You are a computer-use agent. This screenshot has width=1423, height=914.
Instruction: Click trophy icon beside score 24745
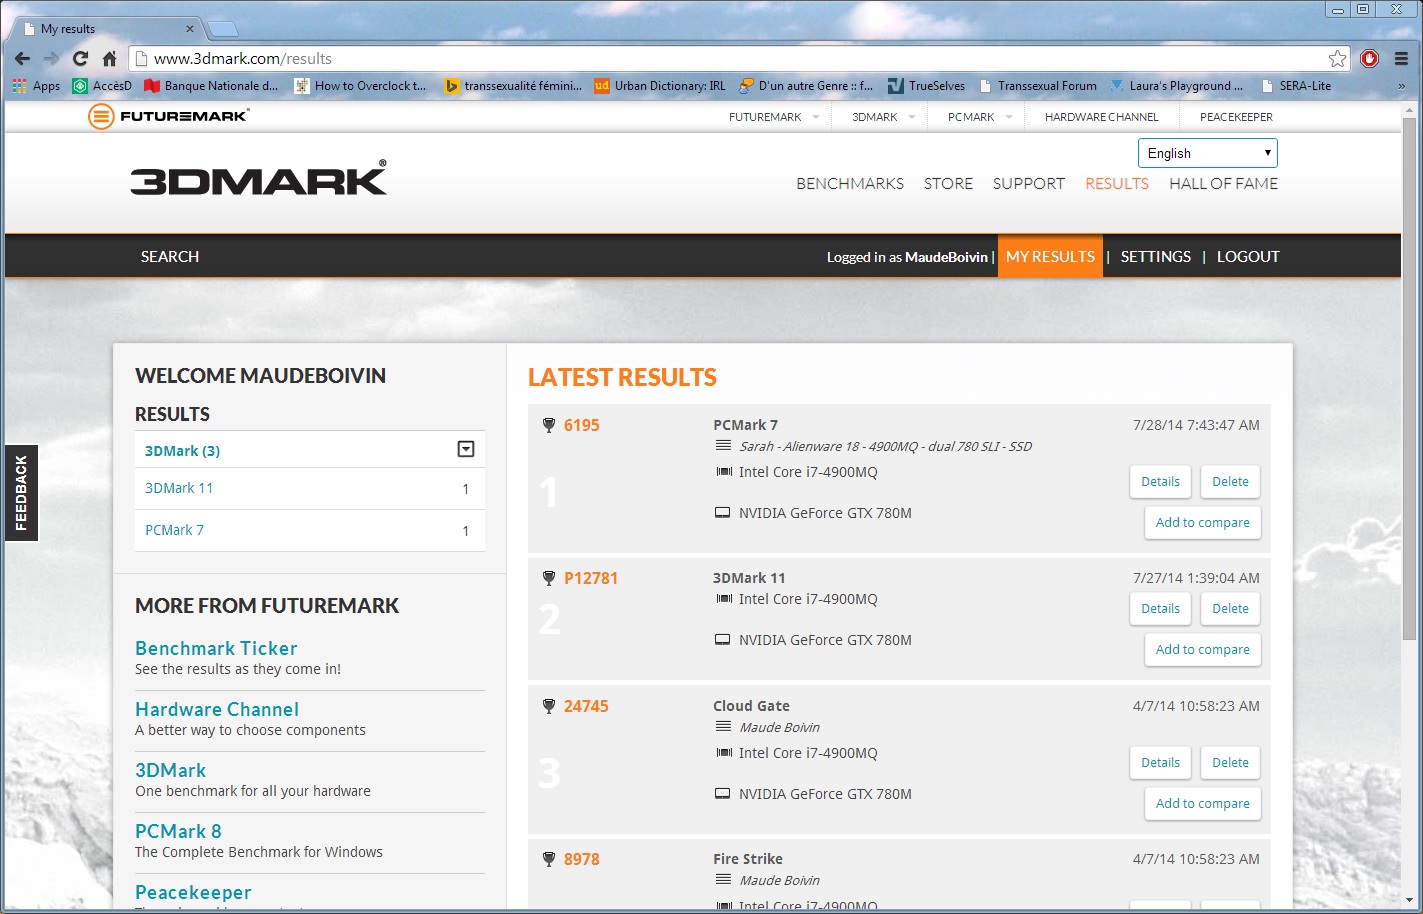tap(549, 706)
